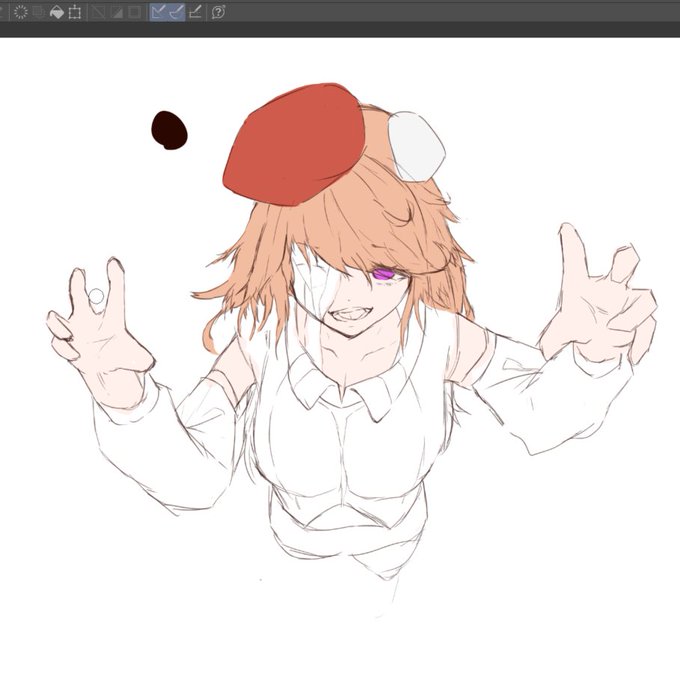Click the red beret on the canvas
The width and height of the screenshot is (680, 680).
coord(295,145)
